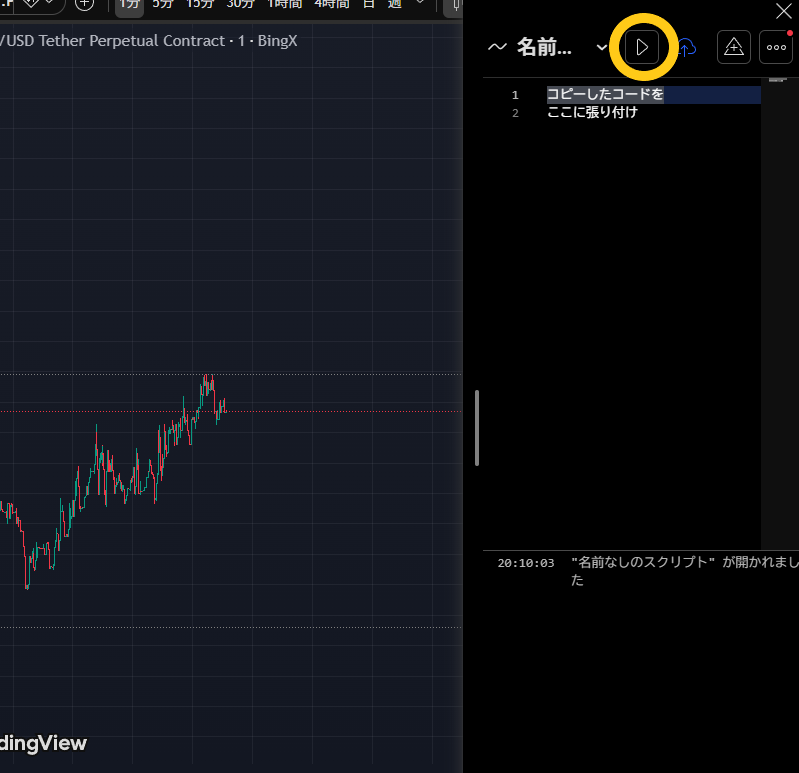Open the timeframe list dropdown arrow after 週

[x=419, y=5]
